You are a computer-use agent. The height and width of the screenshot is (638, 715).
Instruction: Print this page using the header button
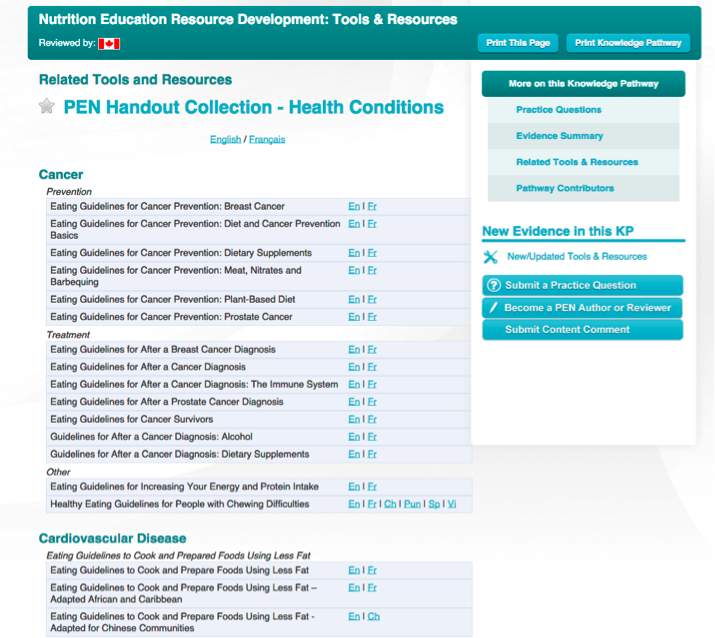(x=518, y=43)
